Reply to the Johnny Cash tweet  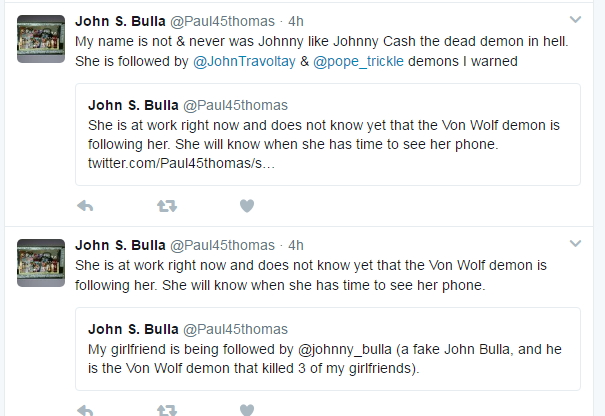[x=85, y=206]
